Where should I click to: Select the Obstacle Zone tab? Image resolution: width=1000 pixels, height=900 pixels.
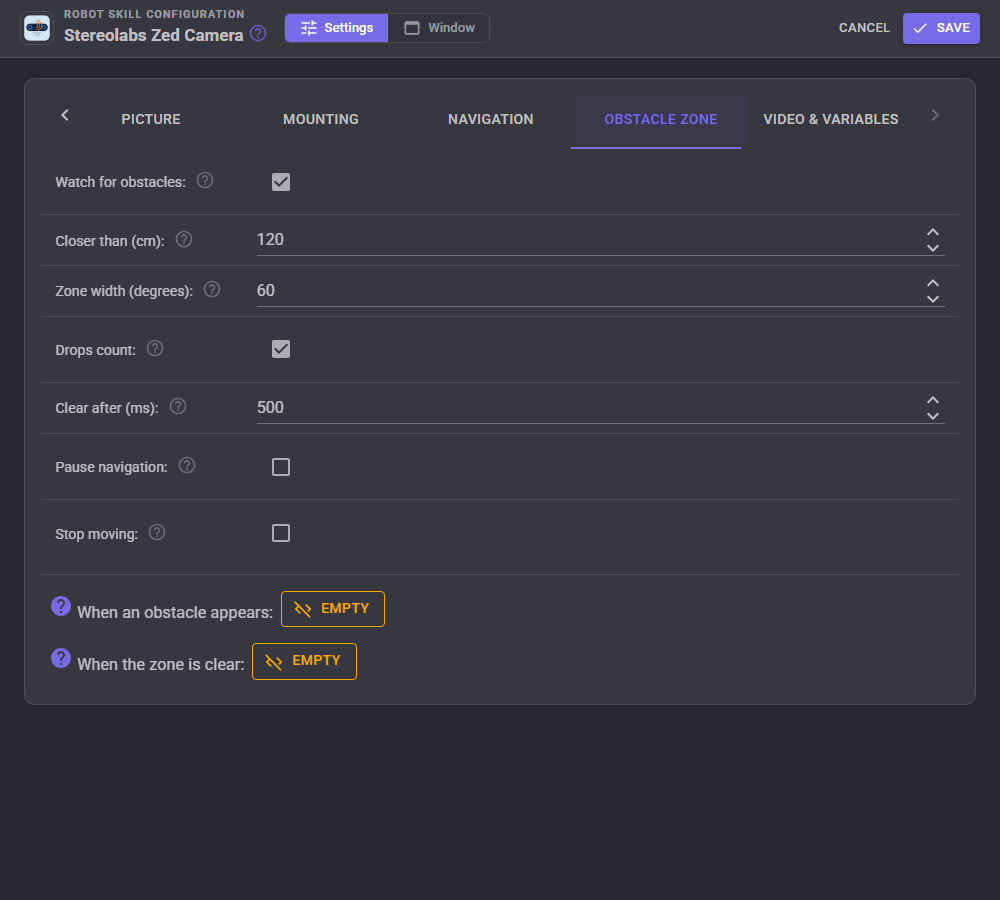(x=661, y=119)
